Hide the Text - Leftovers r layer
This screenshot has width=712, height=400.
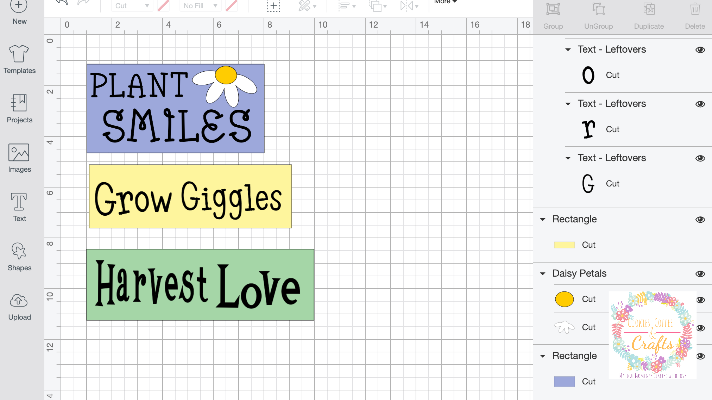[x=700, y=104]
